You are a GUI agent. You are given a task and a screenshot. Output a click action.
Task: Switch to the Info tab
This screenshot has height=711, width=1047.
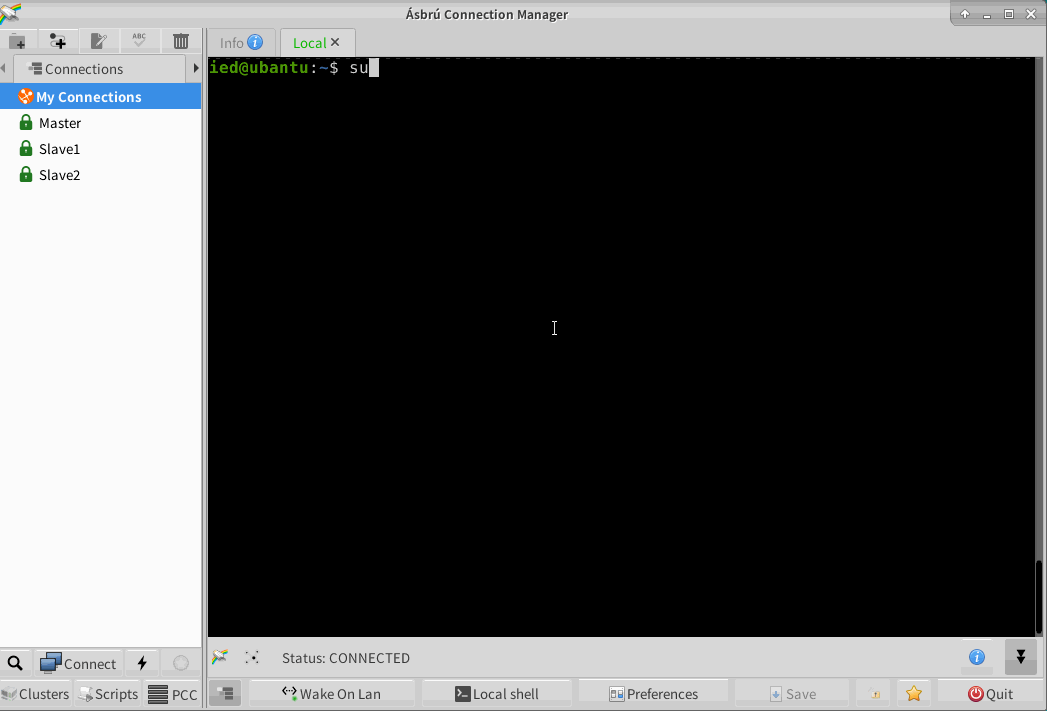241,43
